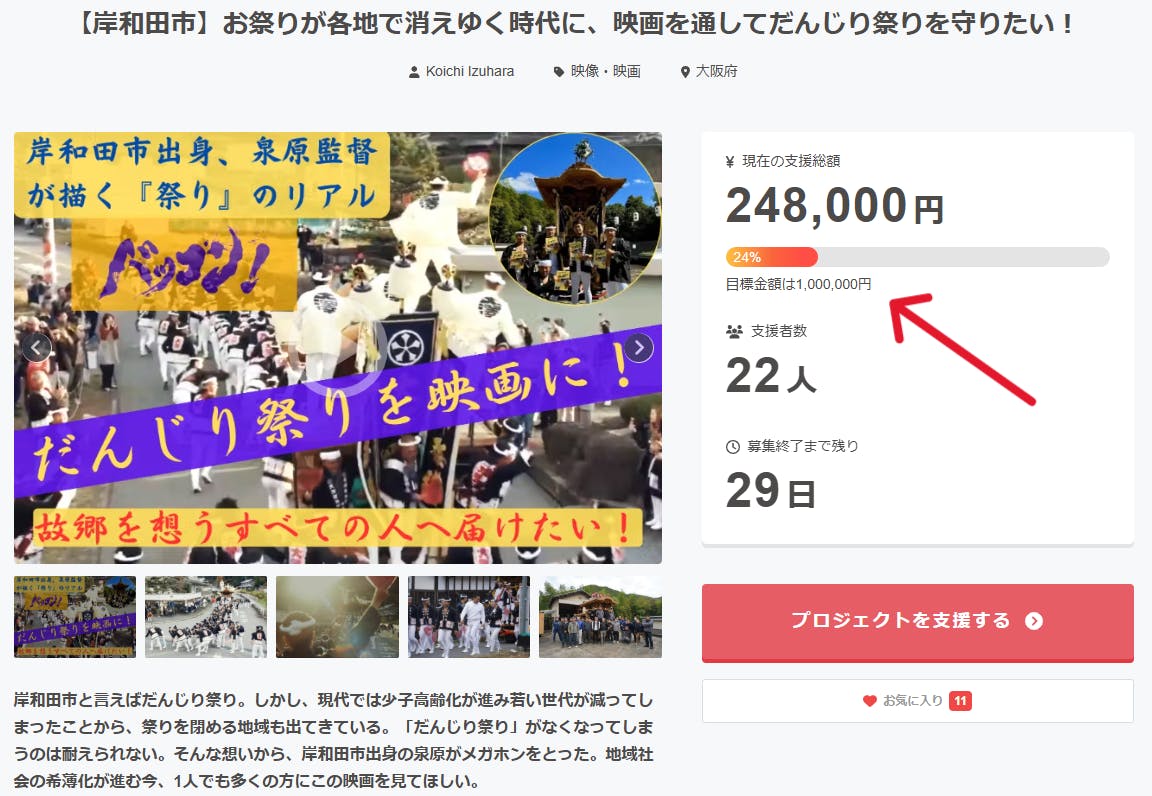The width and height of the screenshot is (1152, 796).
Task: Select the third blurry warm-toned thumbnail
Action: 337,617
